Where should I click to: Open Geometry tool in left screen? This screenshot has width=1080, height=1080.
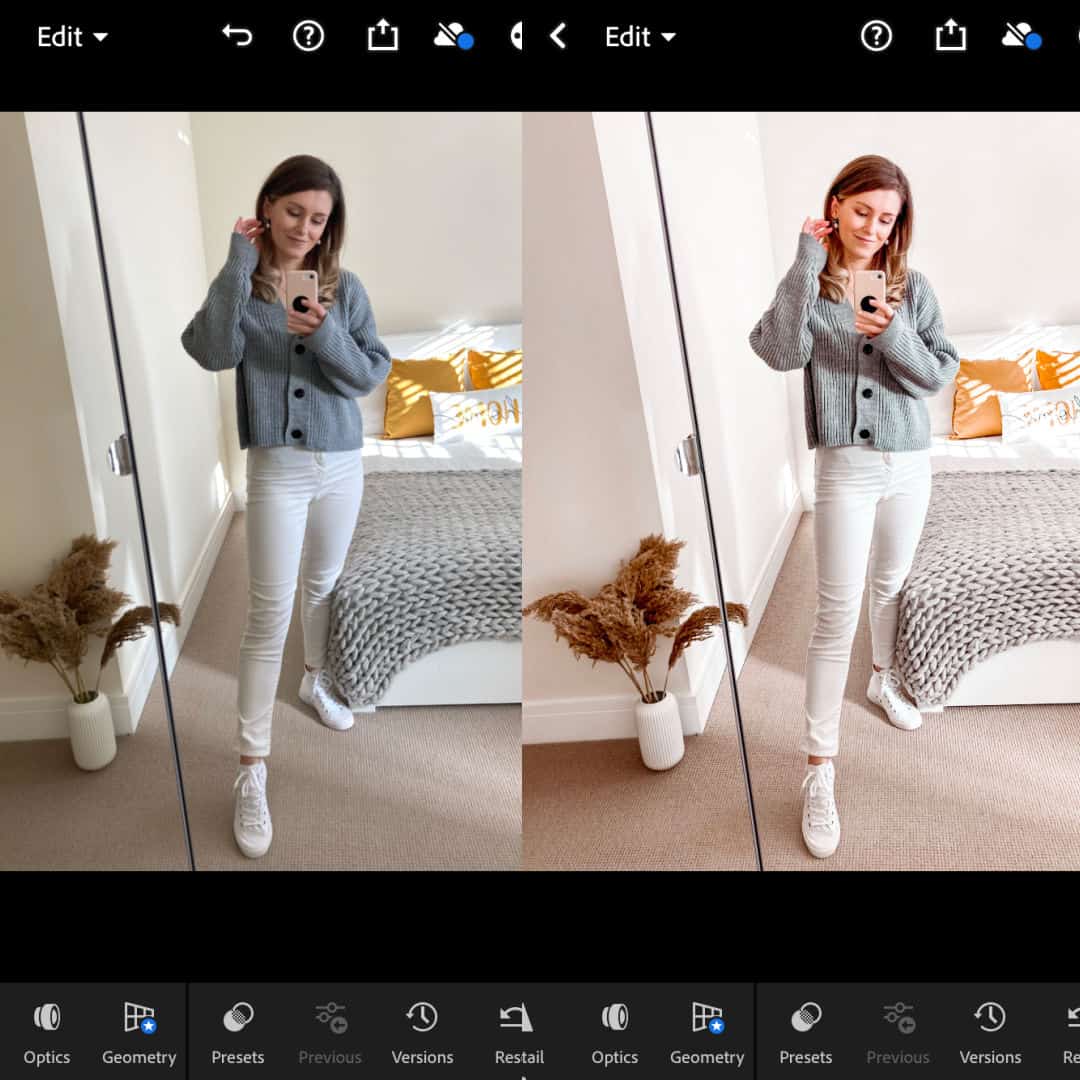tap(139, 1032)
